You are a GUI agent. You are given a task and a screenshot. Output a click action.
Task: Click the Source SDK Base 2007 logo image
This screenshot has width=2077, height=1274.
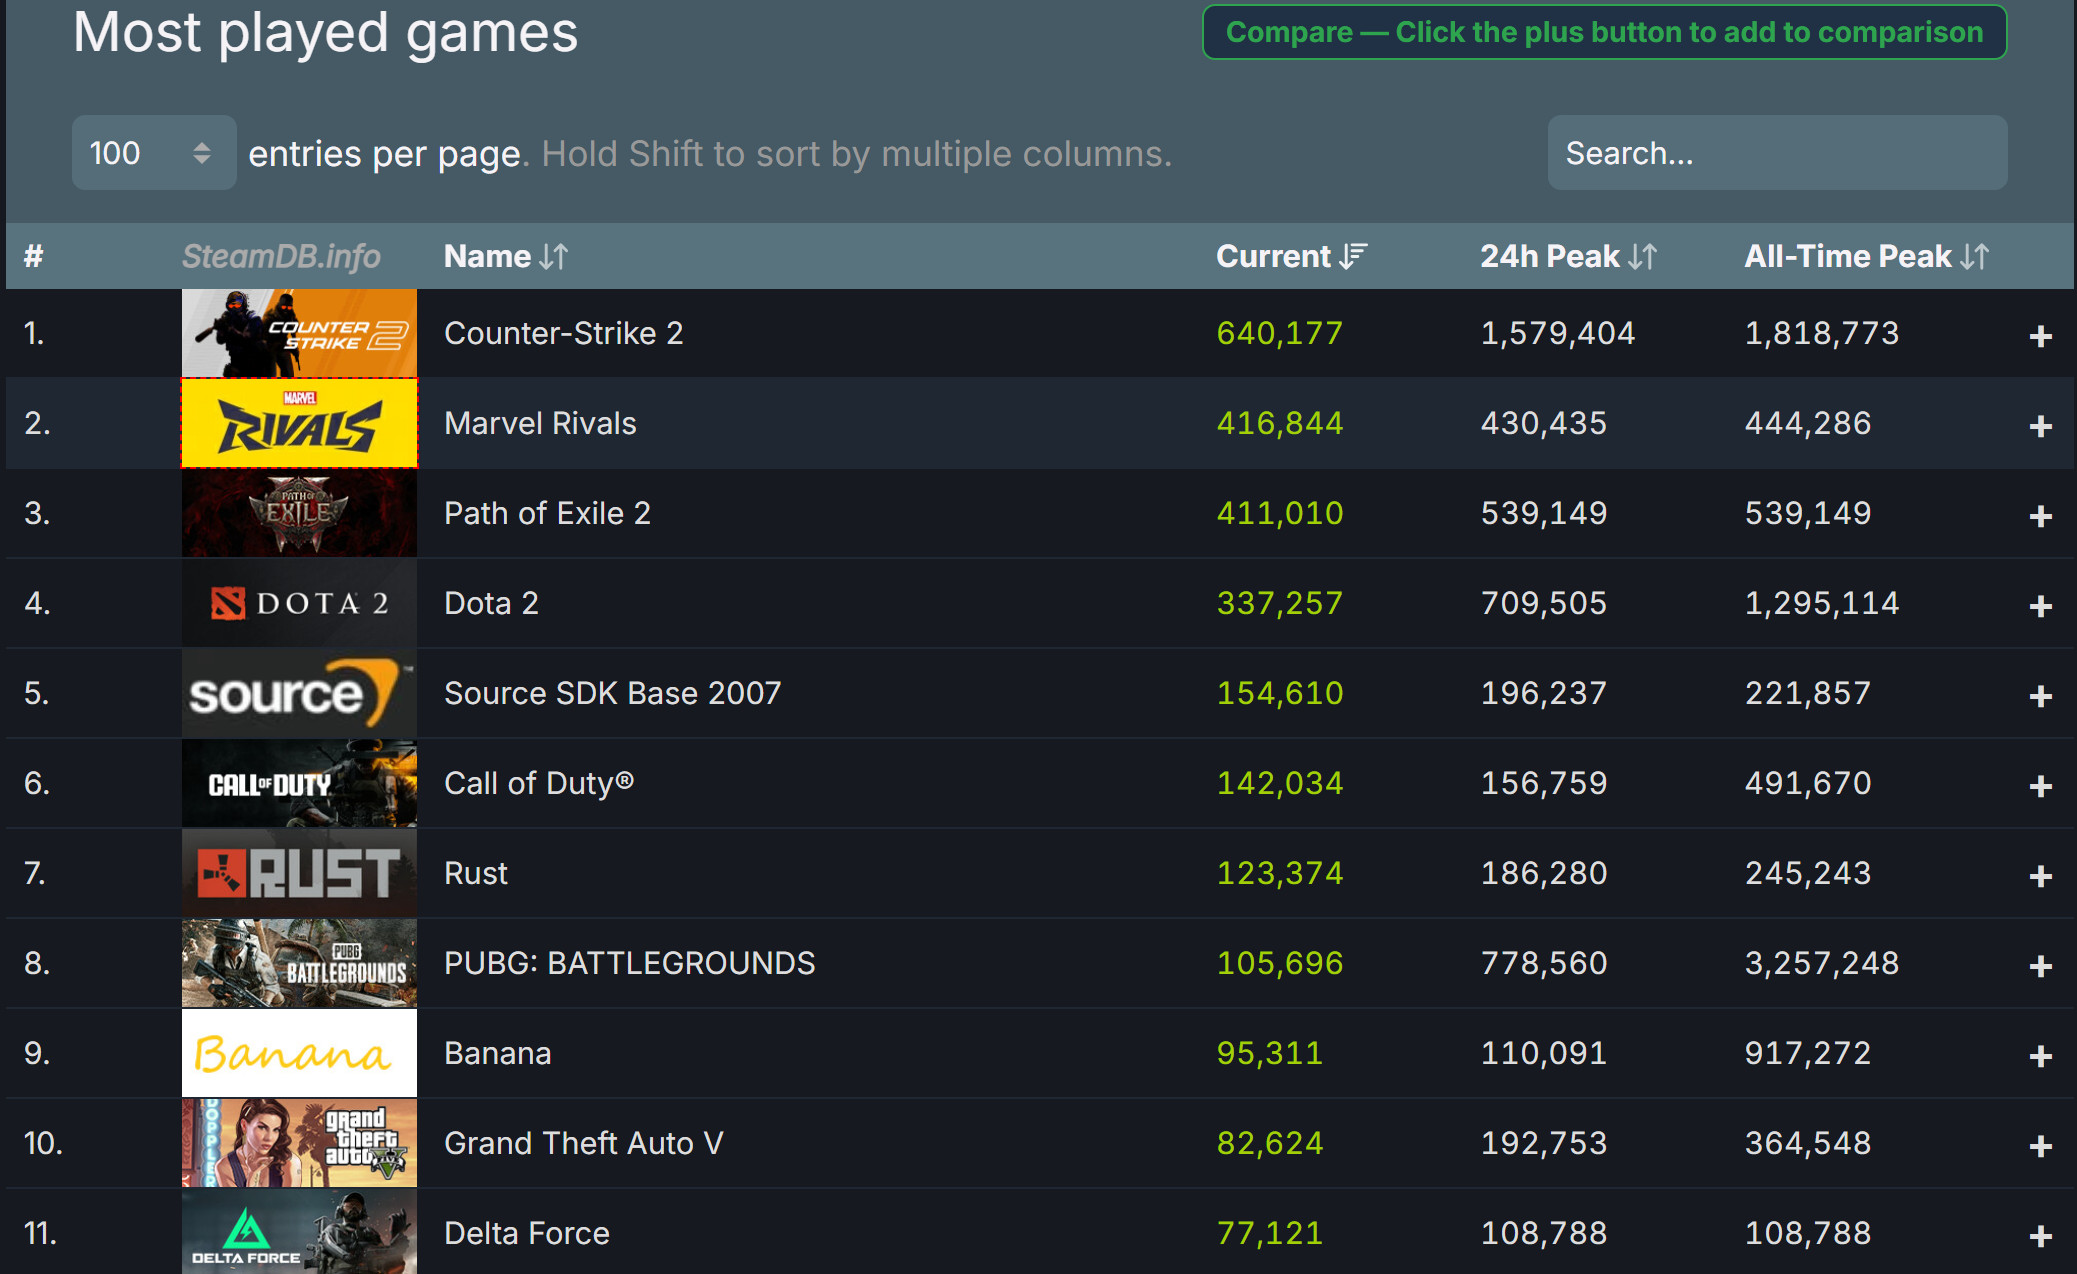tap(299, 693)
